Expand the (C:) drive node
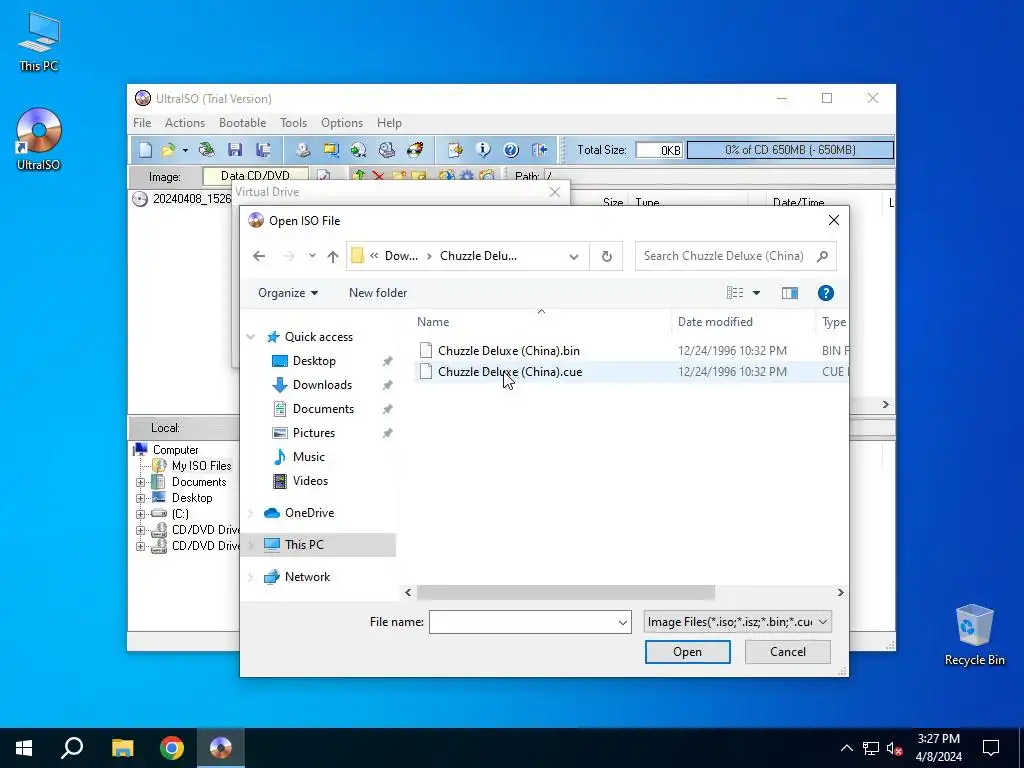The height and width of the screenshot is (768, 1024). pos(140,515)
